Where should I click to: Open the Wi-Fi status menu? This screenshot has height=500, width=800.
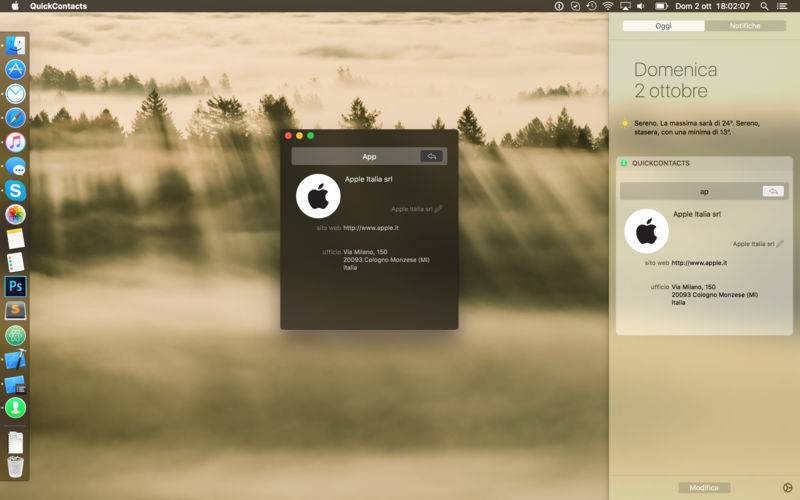(608, 6)
